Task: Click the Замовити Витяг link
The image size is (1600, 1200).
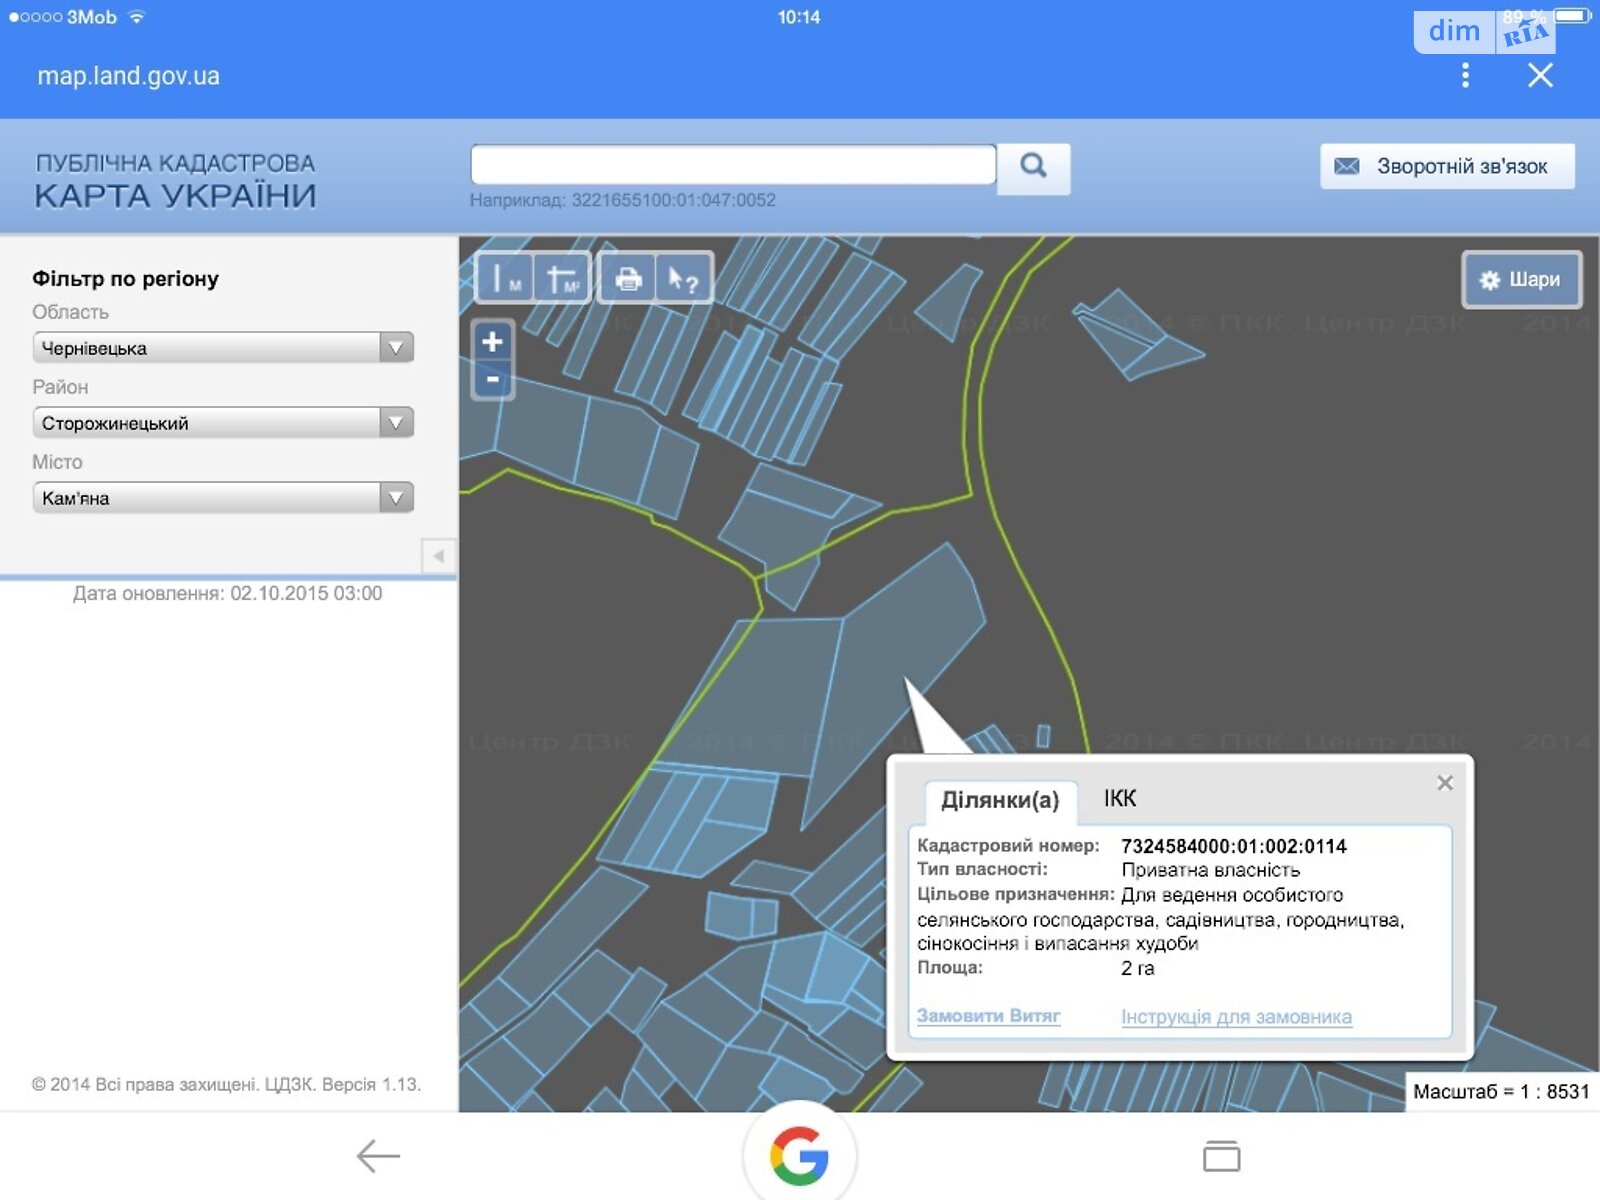Action: click(x=988, y=1016)
